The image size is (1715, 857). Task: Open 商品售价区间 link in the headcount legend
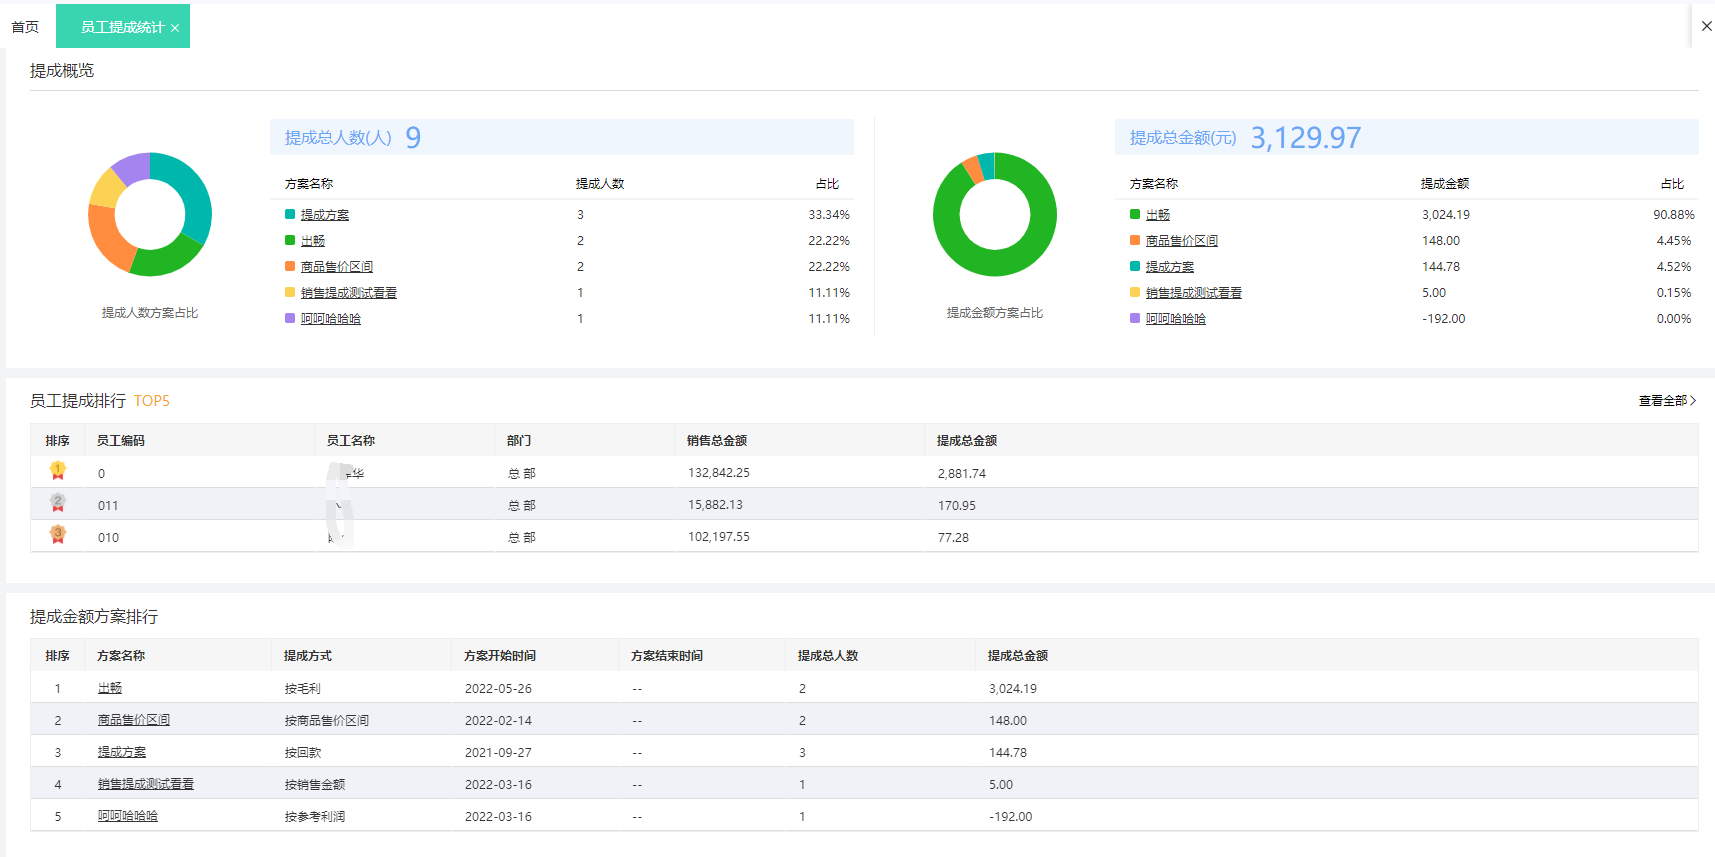pyautogui.click(x=337, y=267)
